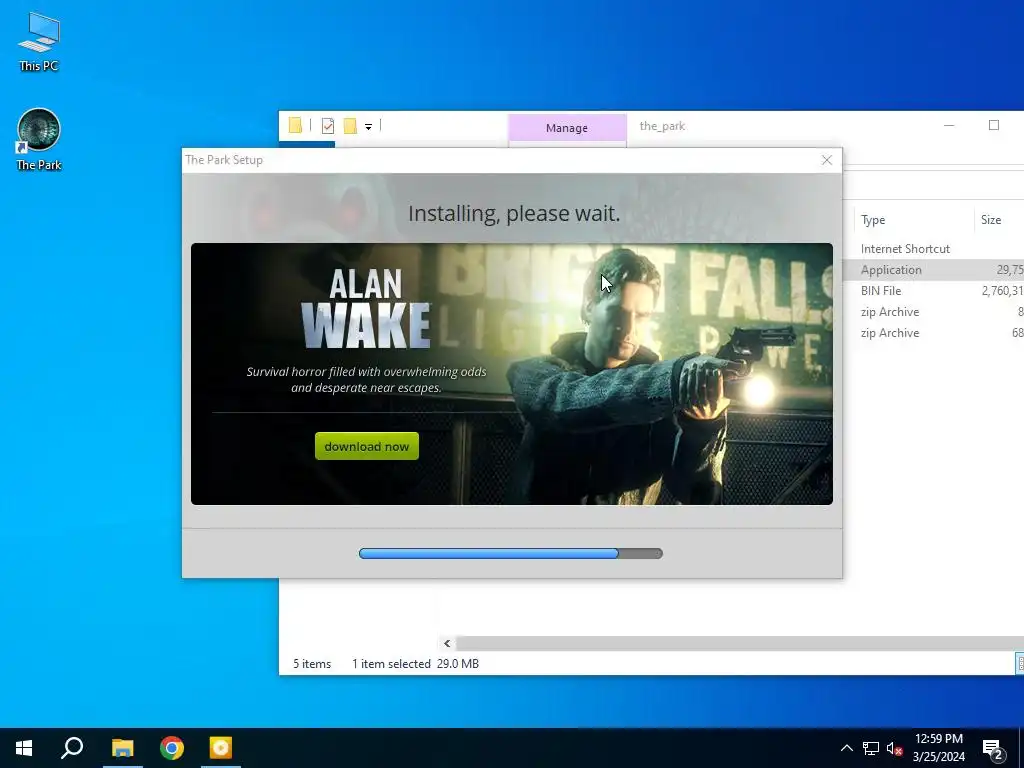This screenshot has width=1024, height=768.
Task: Select the BIN File row
Action: (934, 291)
